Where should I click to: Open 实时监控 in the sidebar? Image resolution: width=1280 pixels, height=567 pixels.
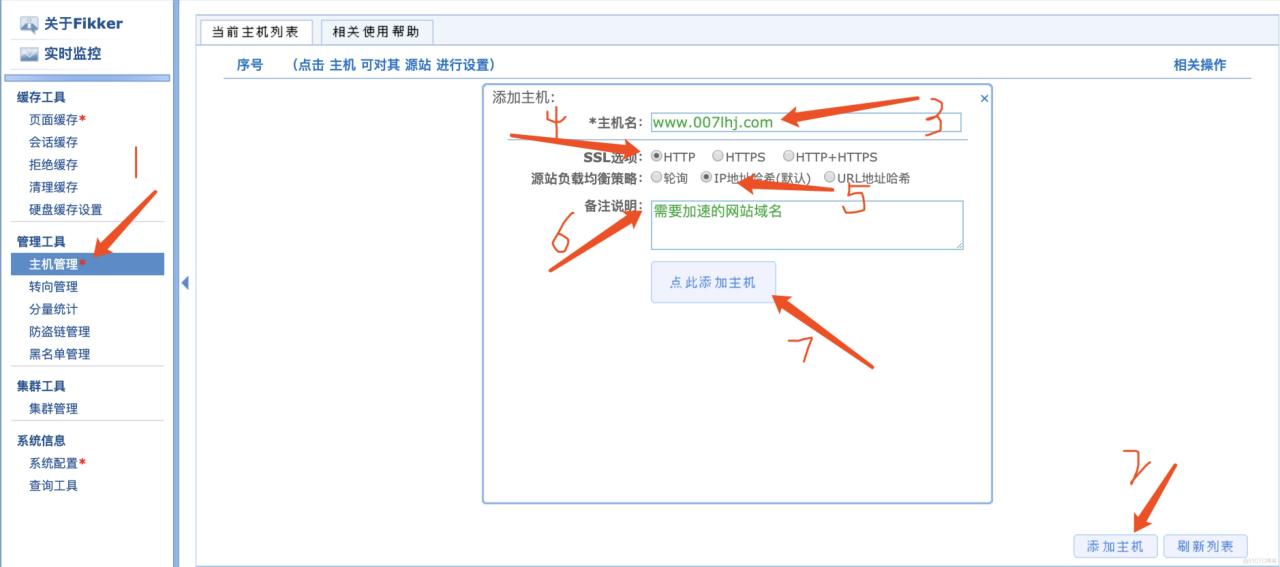point(72,54)
